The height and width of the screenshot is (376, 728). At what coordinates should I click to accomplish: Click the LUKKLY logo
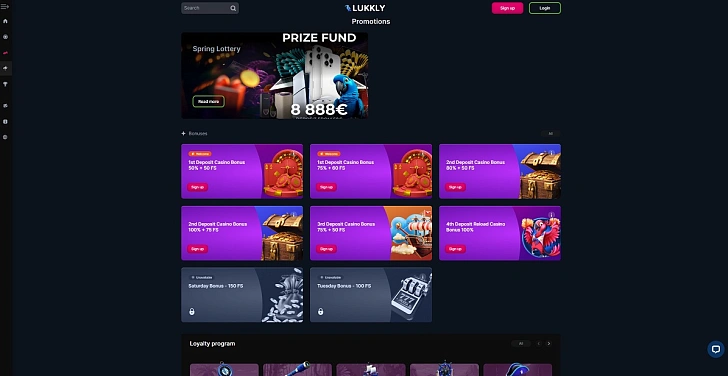(x=365, y=8)
